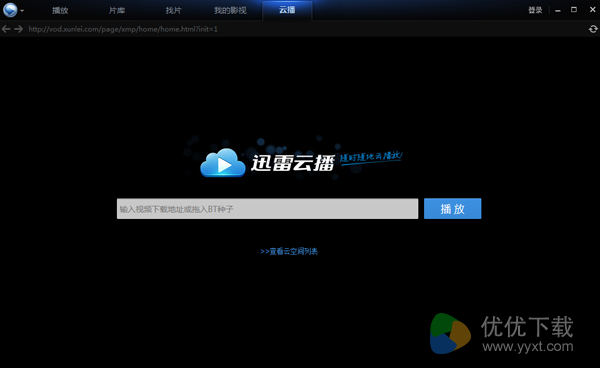The image size is (600, 368).
Task: Close the player window
Action: (592, 10)
